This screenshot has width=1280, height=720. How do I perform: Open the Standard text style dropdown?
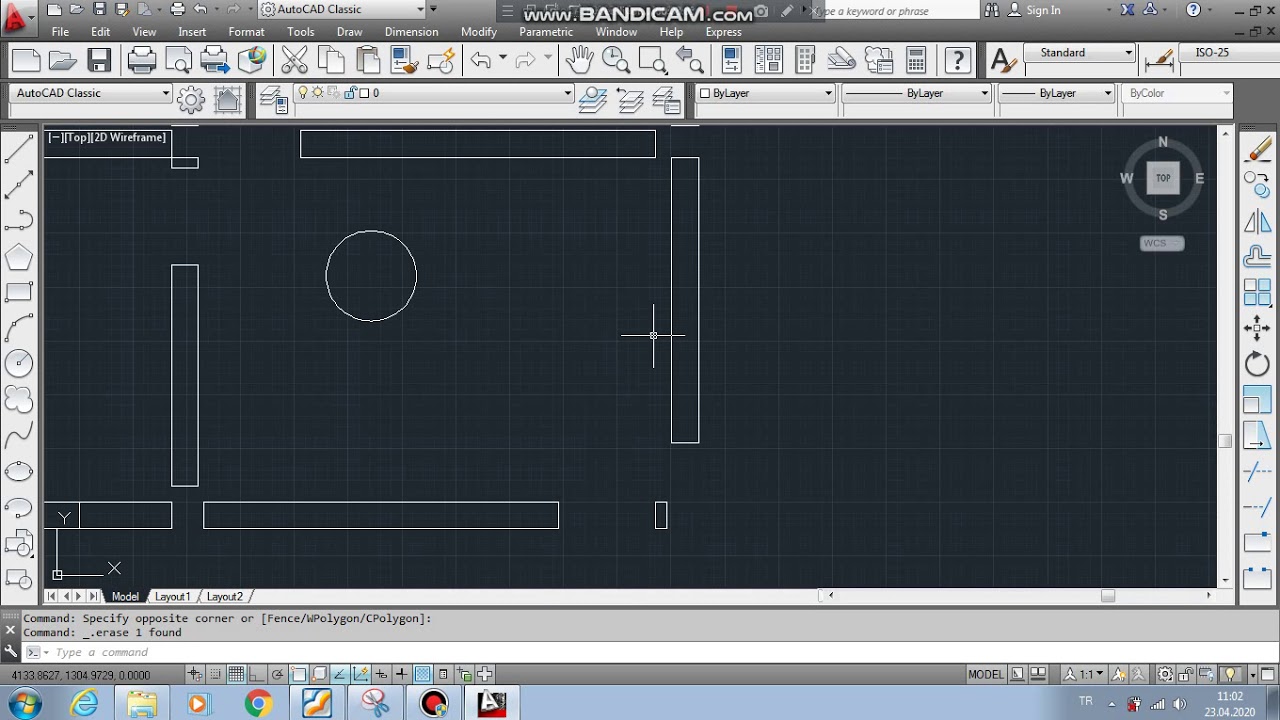pyautogui.click(x=1080, y=53)
